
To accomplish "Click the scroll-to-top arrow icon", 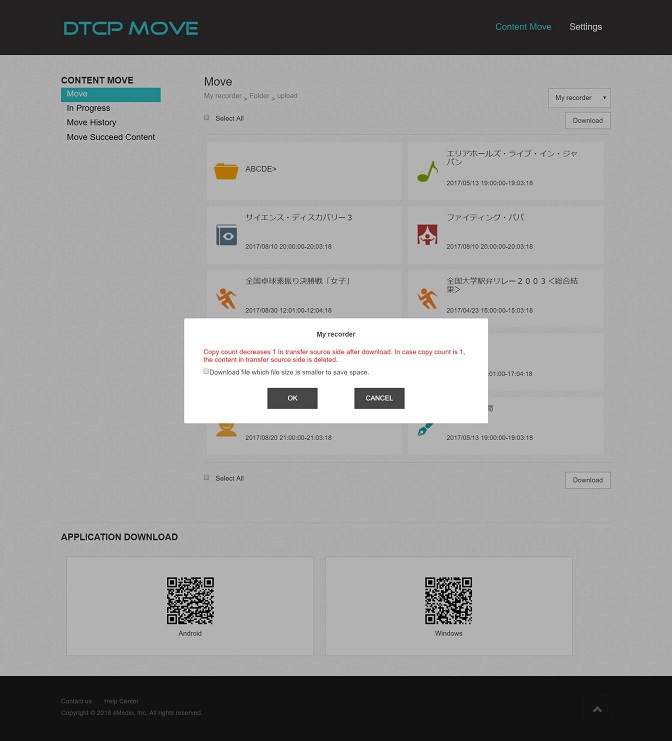I will [597, 710].
